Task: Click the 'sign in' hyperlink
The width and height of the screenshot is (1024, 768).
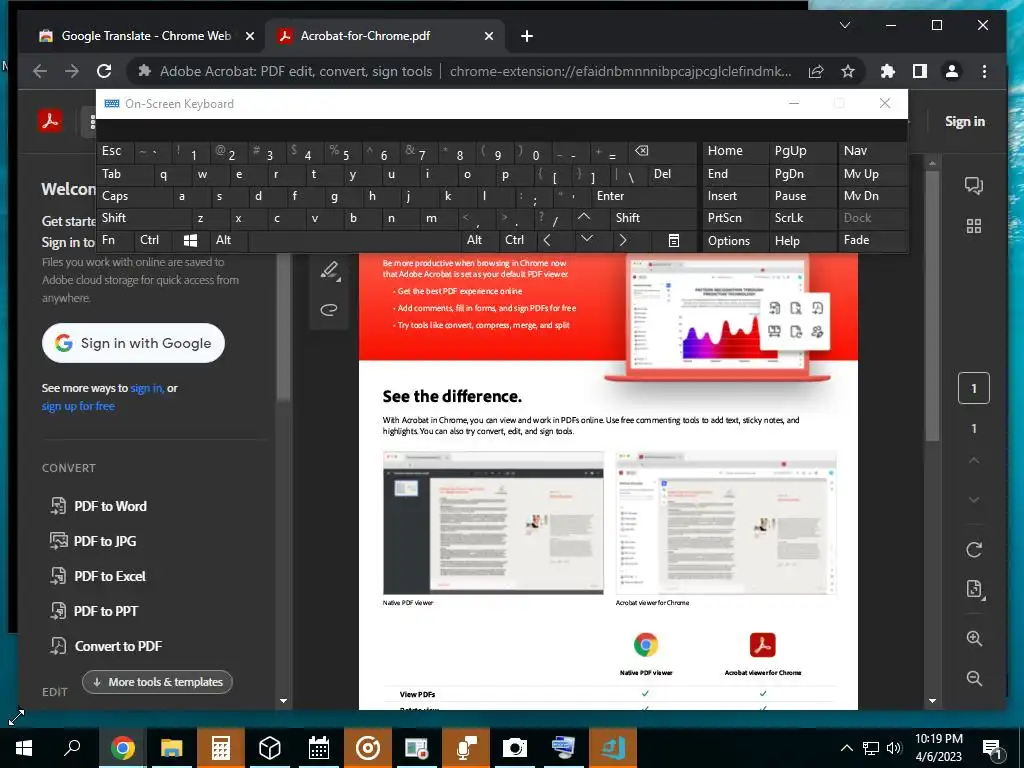Action: [146, 388]
